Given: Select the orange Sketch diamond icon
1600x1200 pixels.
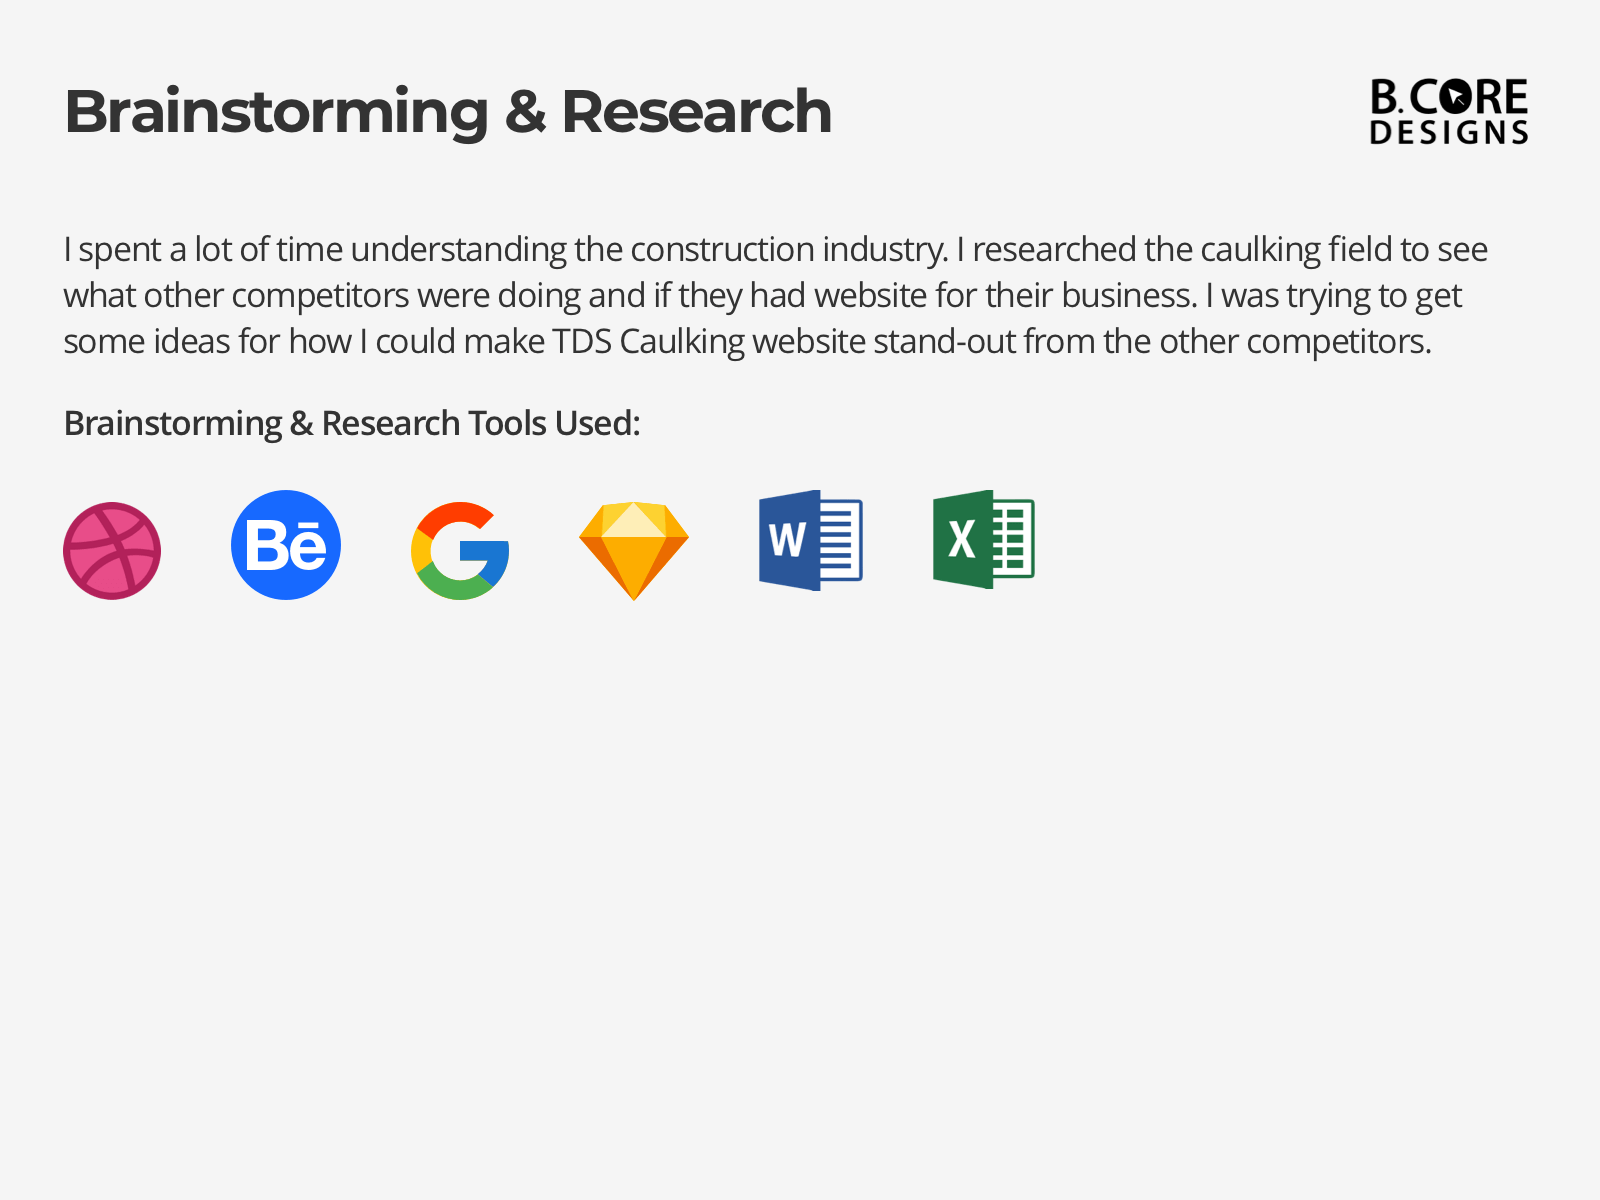Looking at the screenshot, I should 634,551.
